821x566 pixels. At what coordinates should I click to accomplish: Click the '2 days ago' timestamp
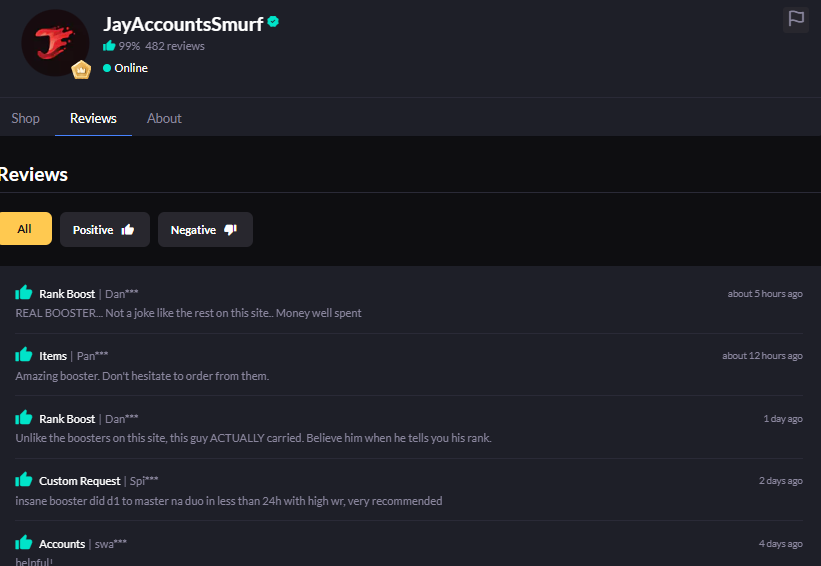click(x=781, y=481)
